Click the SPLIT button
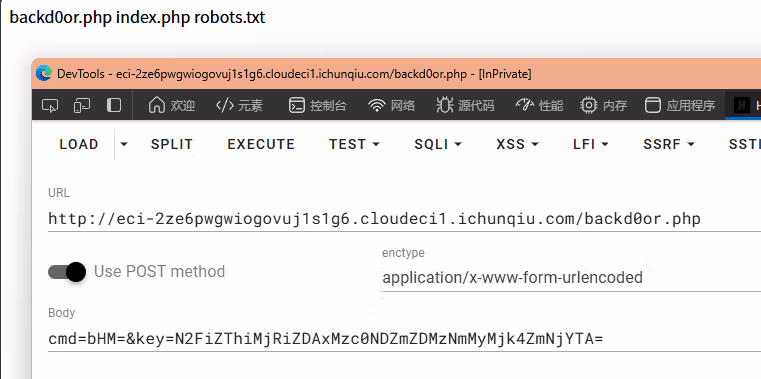Viewport: 761px width, 379px height. pyautogui.click(x=171, y=144)
